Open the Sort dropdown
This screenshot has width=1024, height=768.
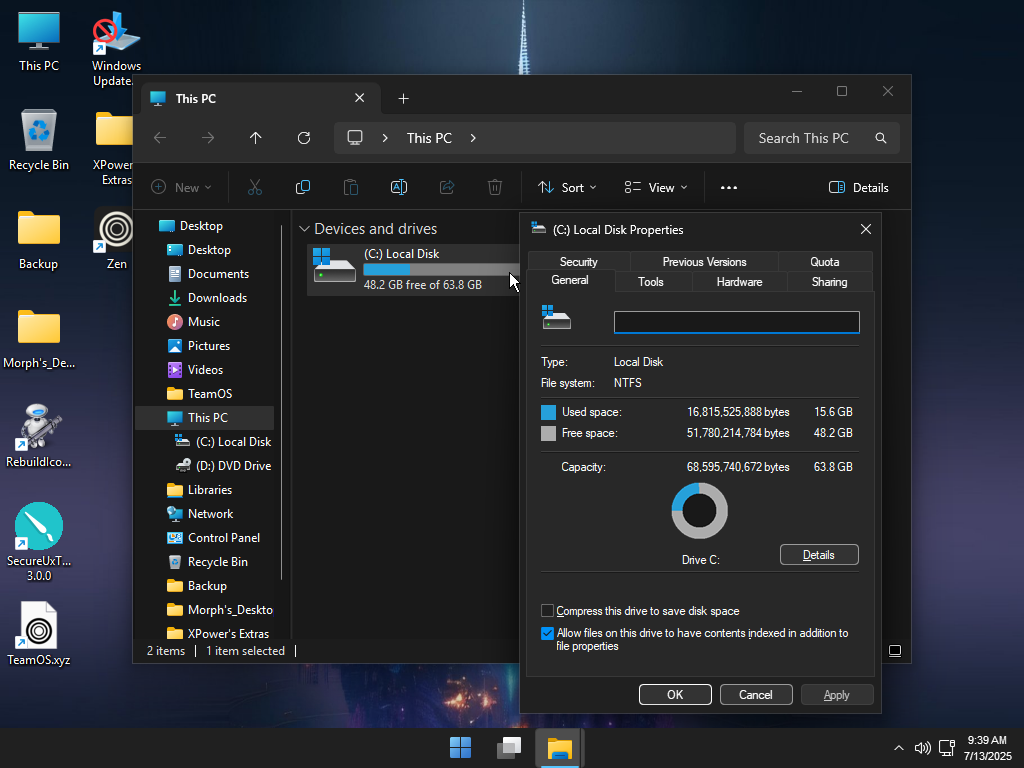tap(567, 187)
